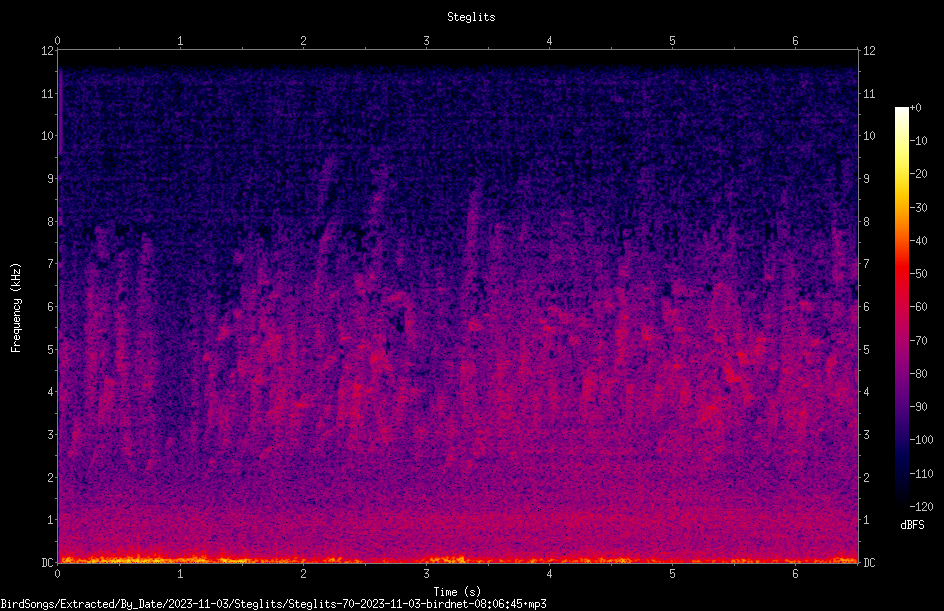944x611 pixels.
Task: Click the dBFS unit label
Action: point(912,525)
